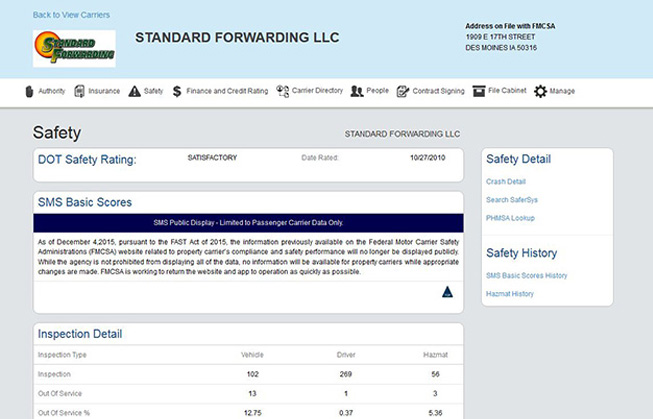Click the People icon in navigation
The height and width of the screenshot is (419, 653).
tap(356, 91)
